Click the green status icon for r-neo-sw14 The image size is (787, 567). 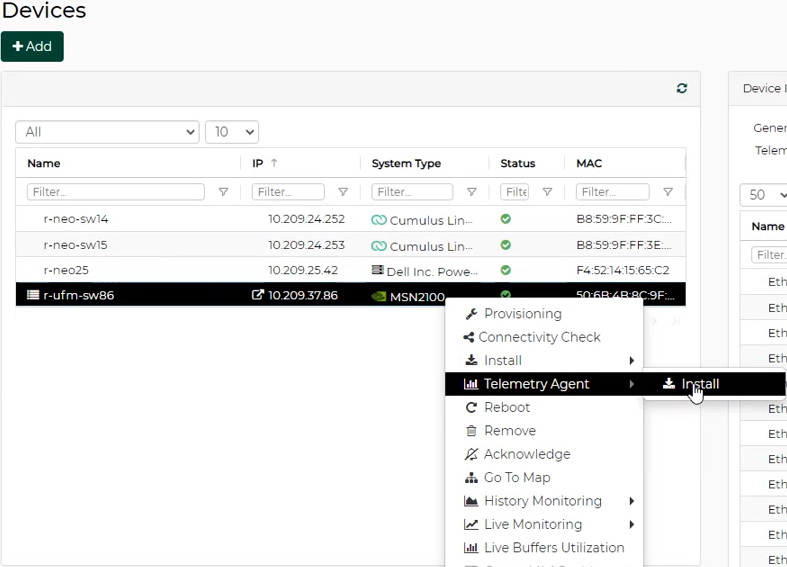[x=506, y=219]
